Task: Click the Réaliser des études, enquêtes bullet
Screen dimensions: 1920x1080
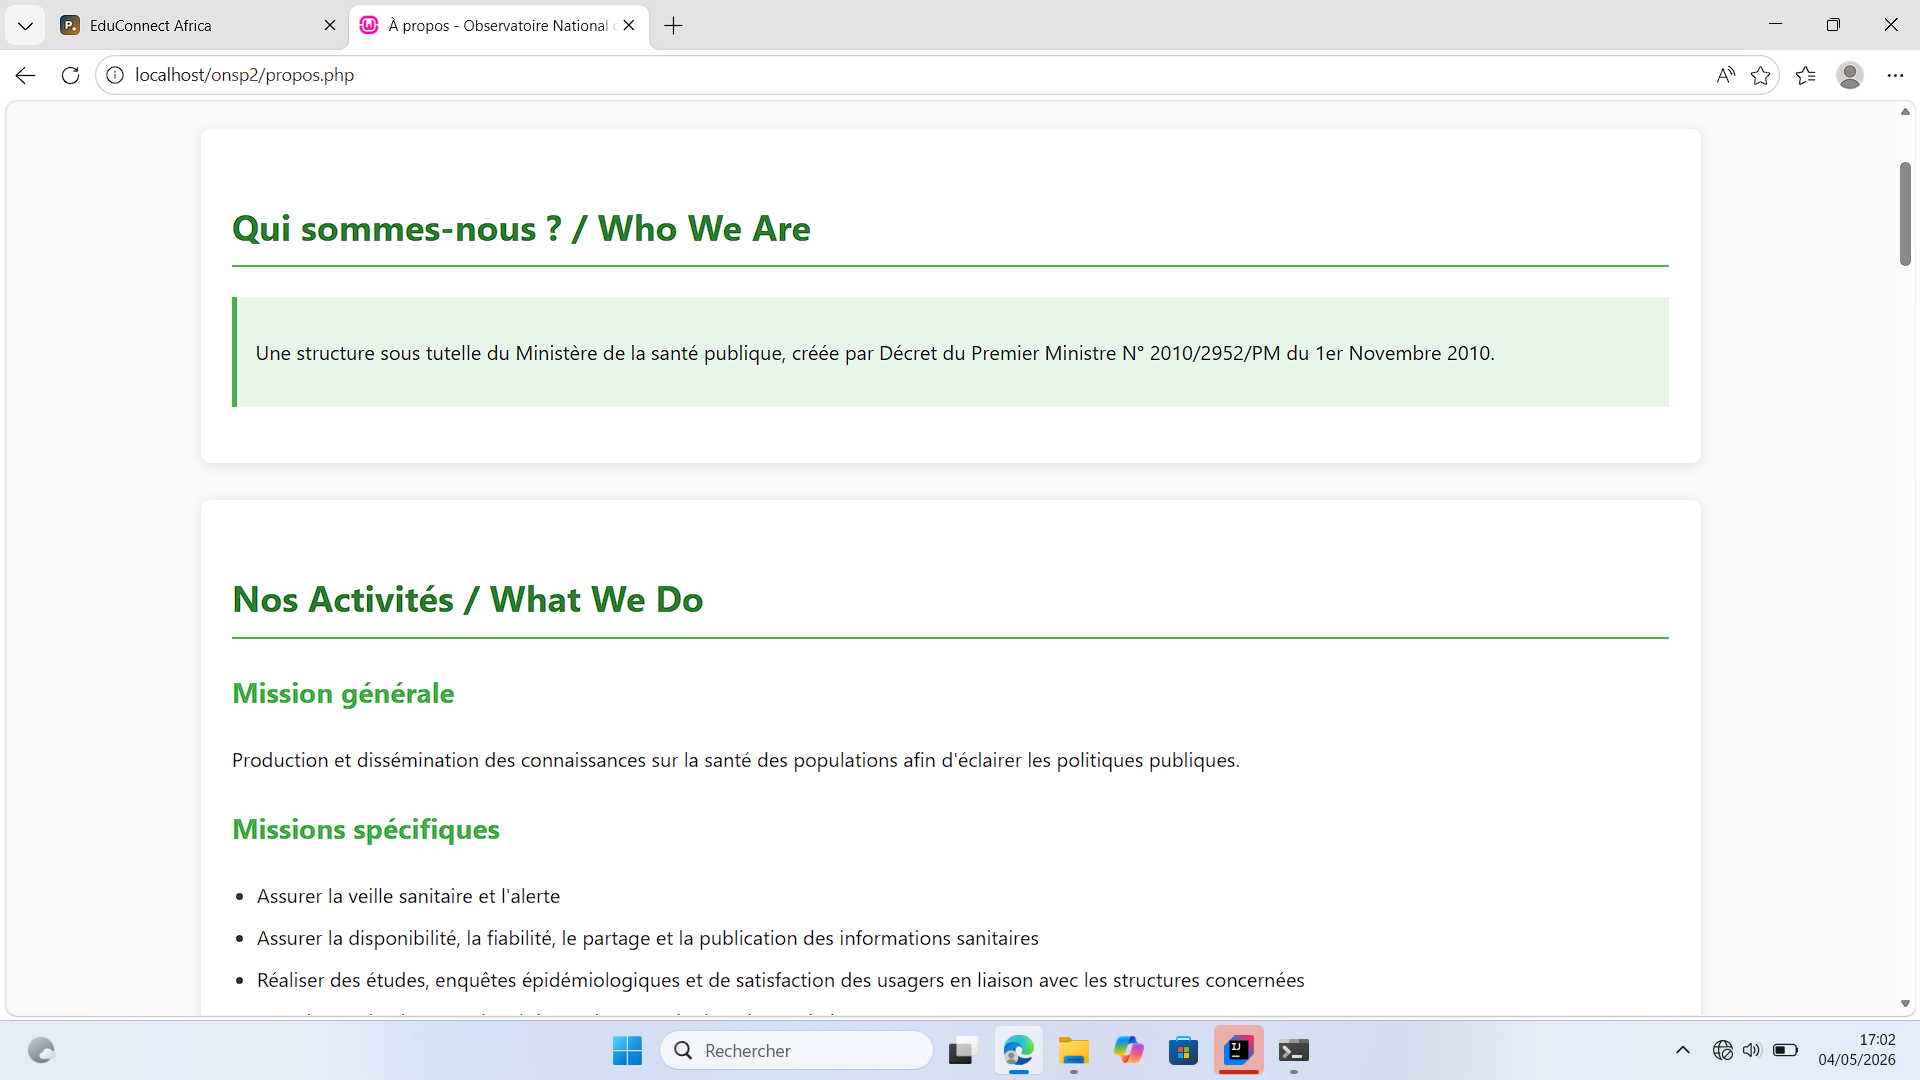Action: [x=781, y=980]
